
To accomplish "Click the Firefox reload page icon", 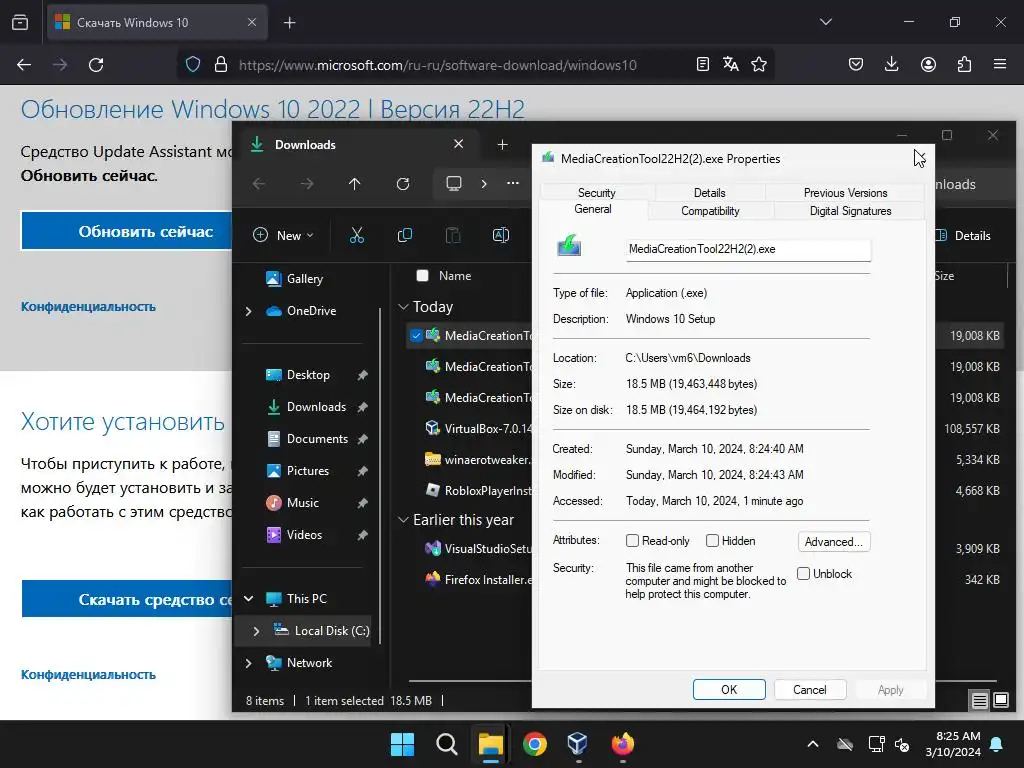I will (x=96, y=65).
